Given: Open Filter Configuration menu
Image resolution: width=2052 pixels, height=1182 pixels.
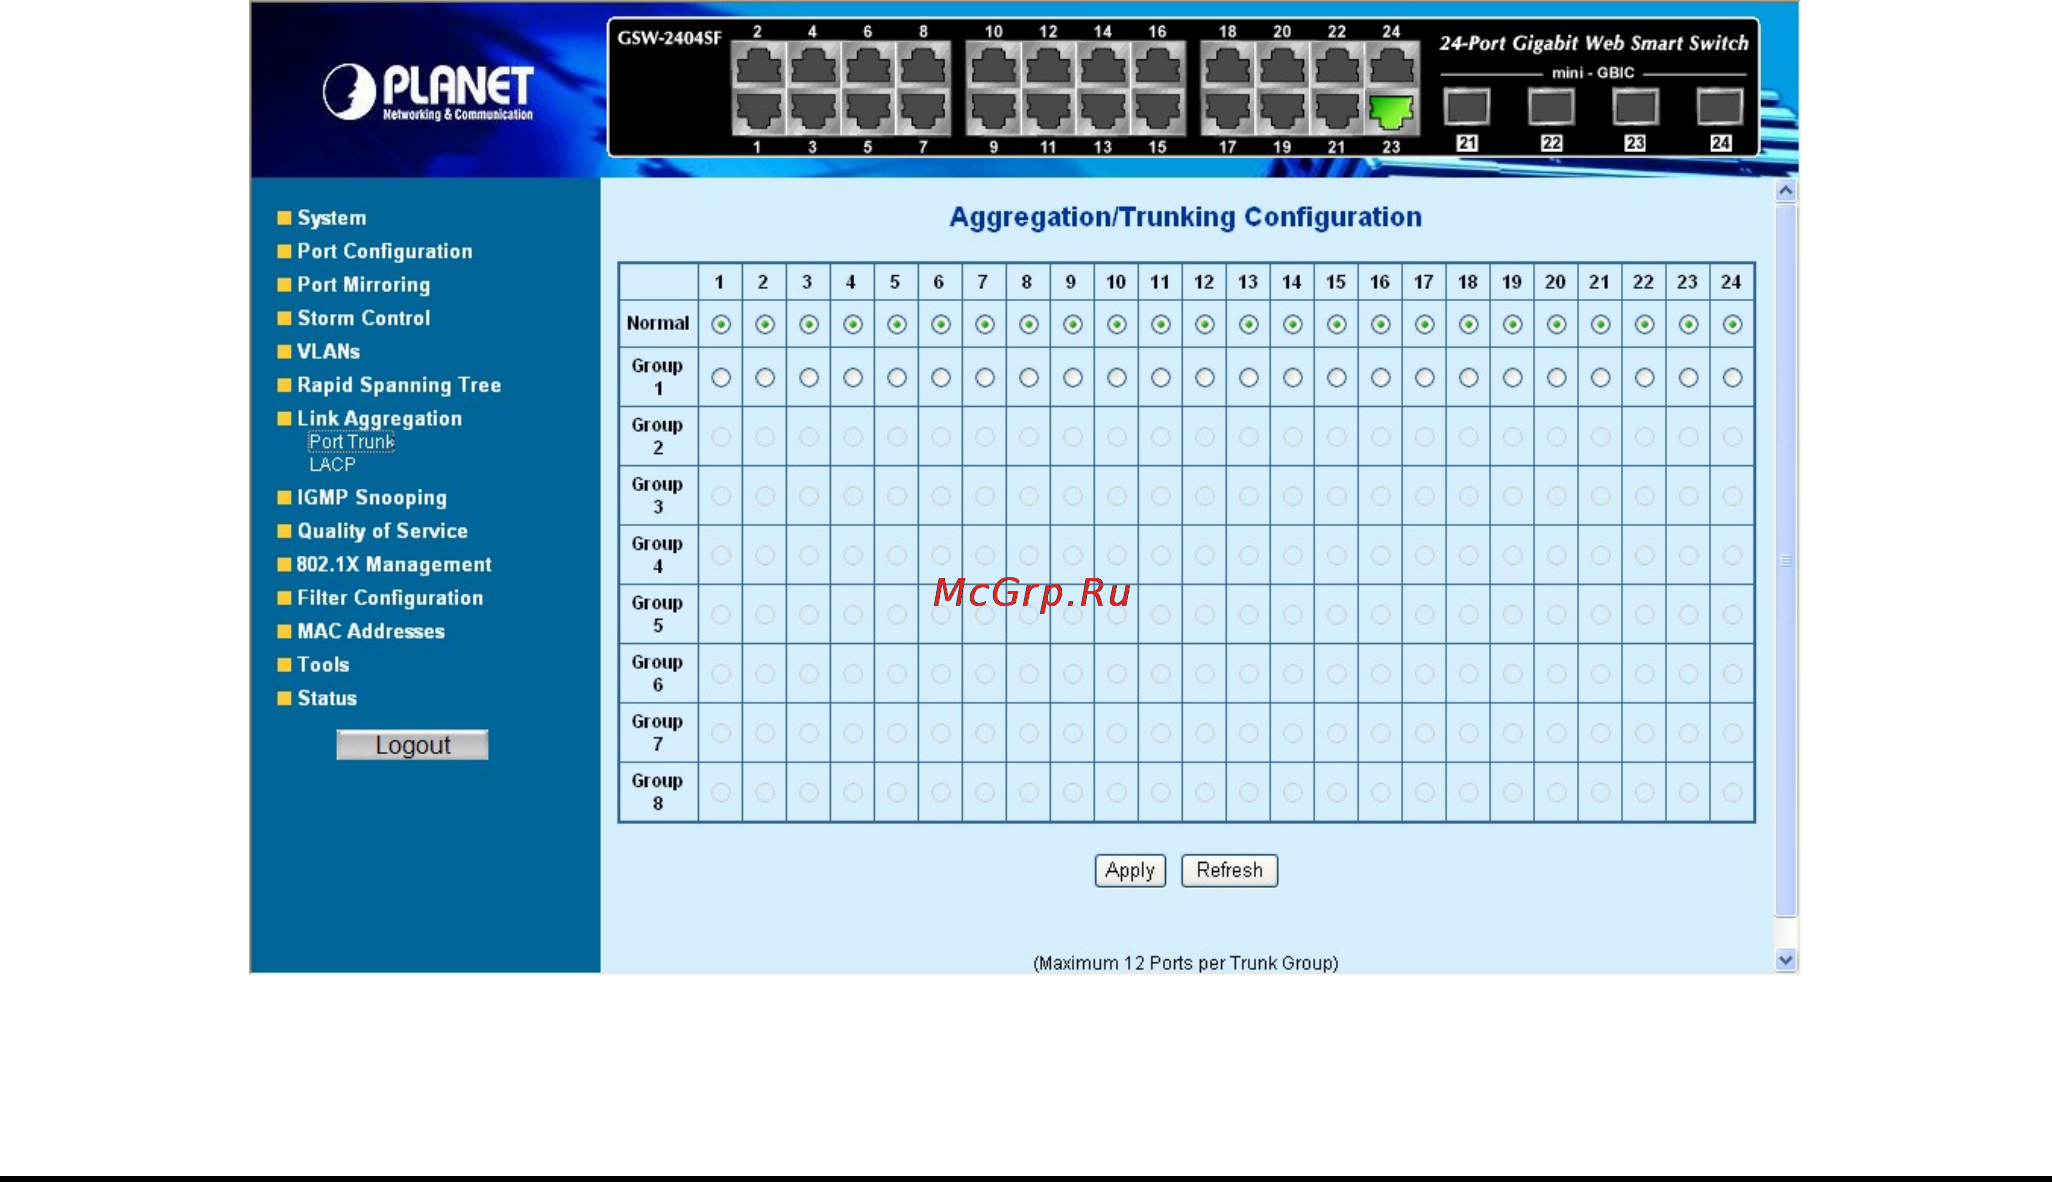Looking at the screenshot, I should coord(389,598).
